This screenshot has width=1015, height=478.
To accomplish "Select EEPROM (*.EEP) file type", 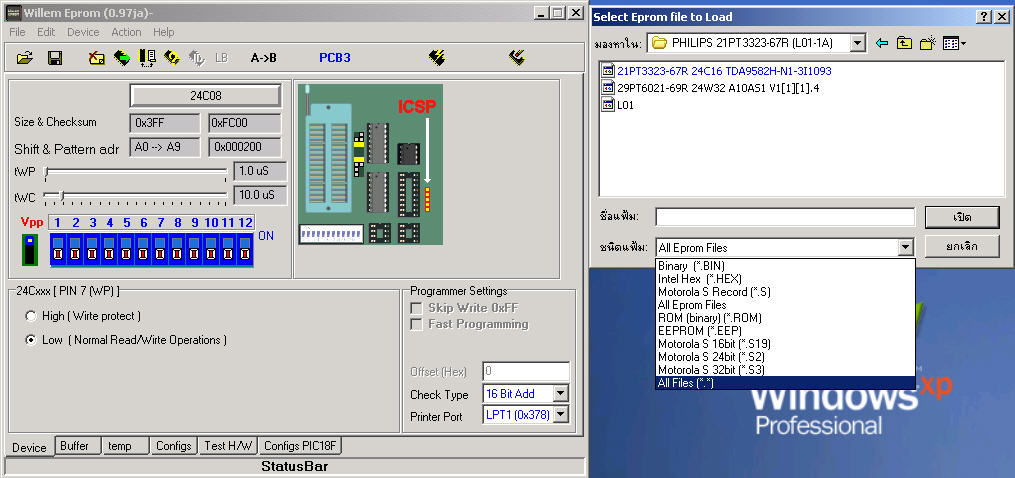I will click(x=785, y=330).
